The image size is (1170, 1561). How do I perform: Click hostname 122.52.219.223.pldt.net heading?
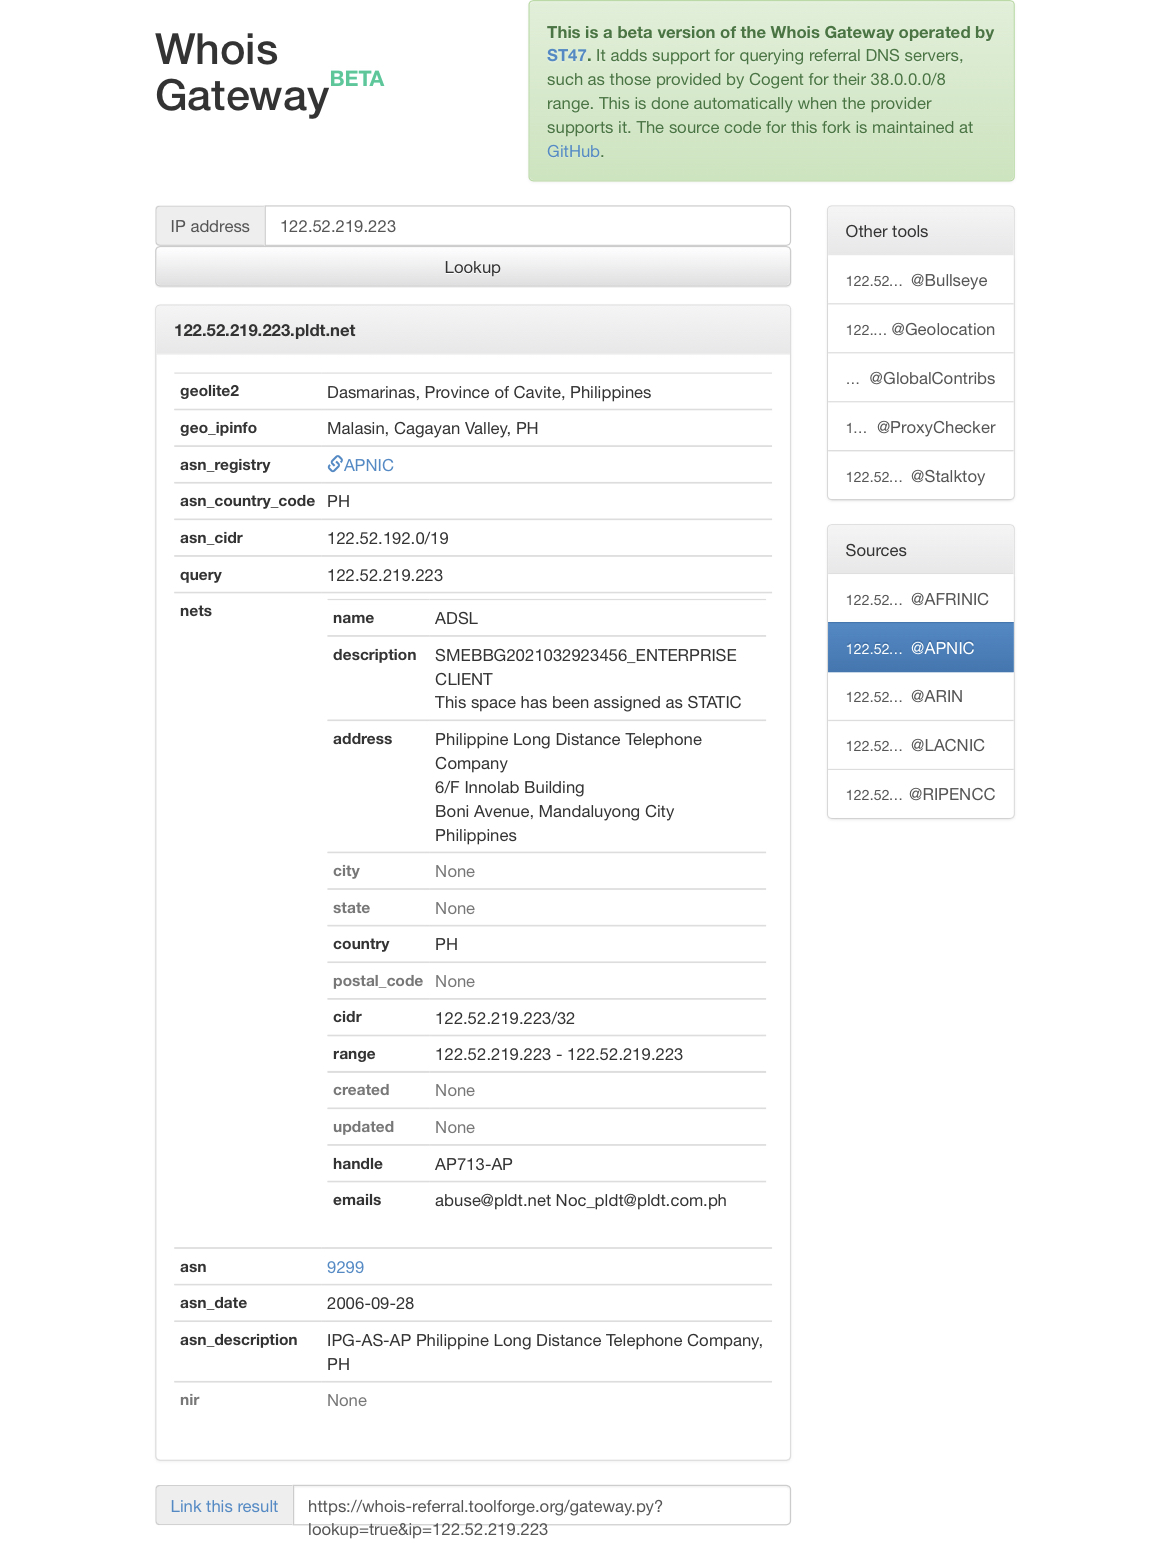click(x=265, y=330)
